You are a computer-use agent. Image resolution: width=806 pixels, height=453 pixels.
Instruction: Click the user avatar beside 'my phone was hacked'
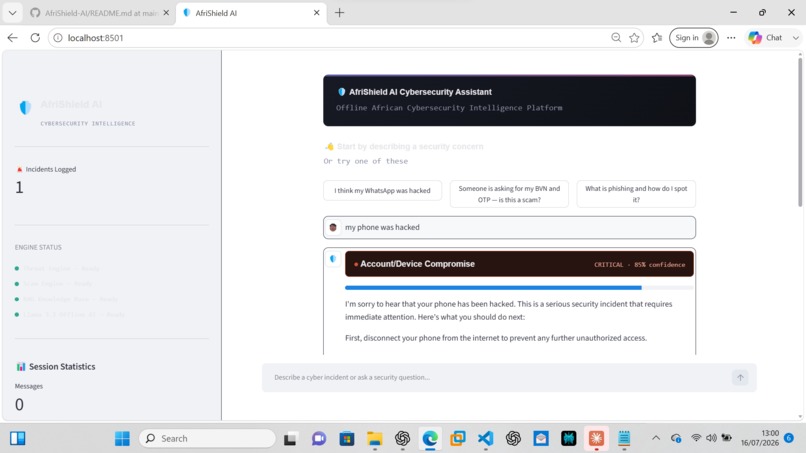point(333,227)
